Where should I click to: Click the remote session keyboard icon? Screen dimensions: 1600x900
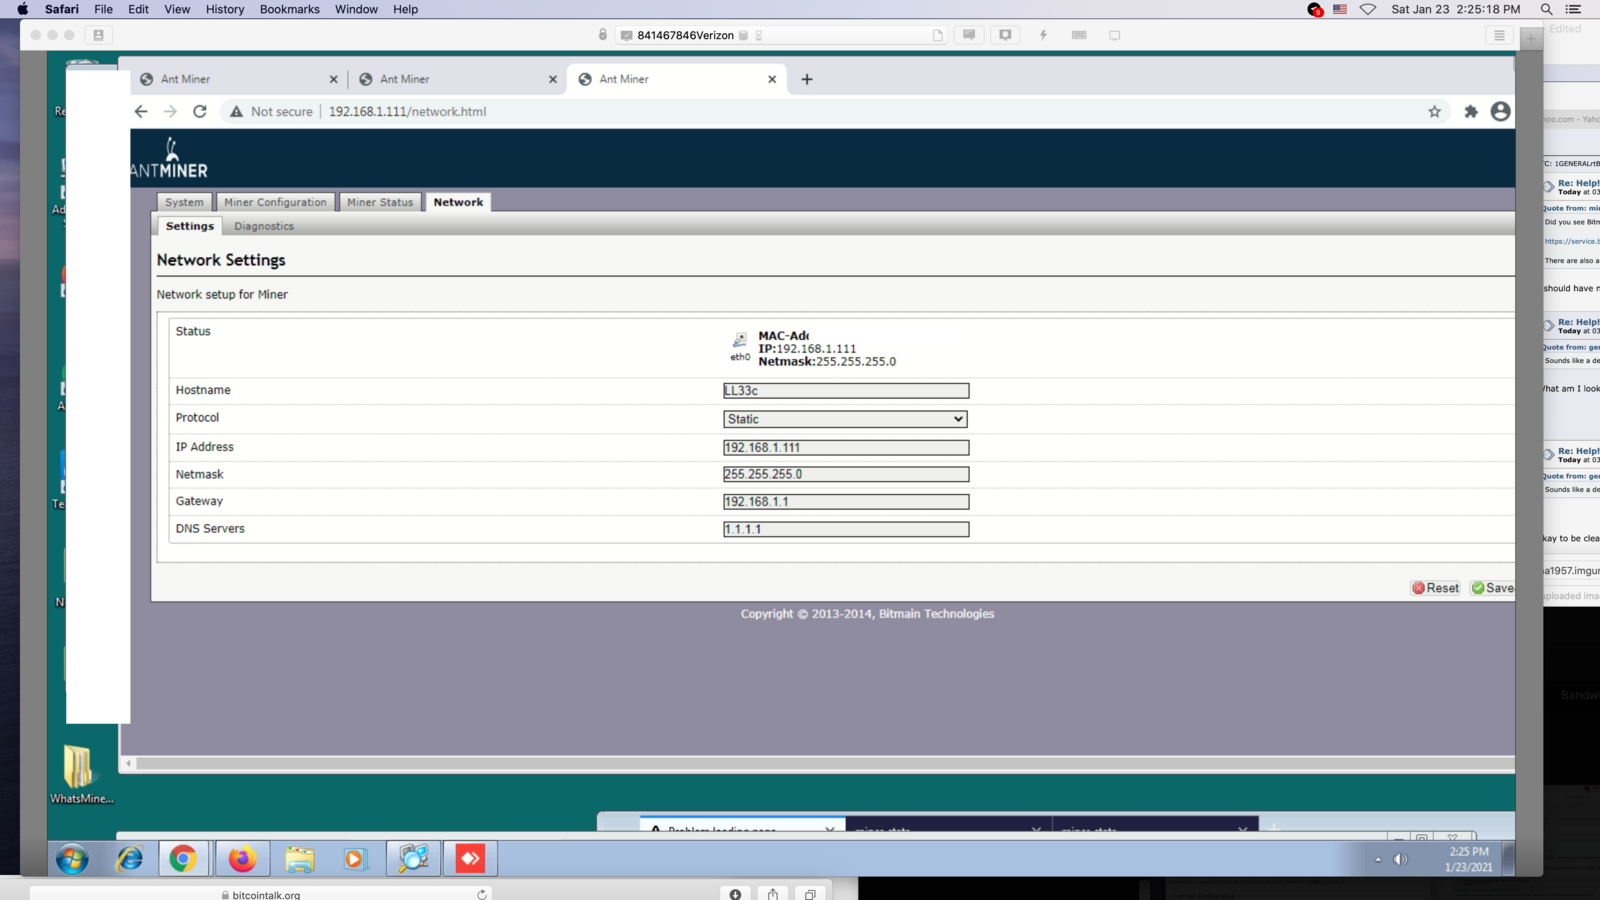[x=1079, y=35]
